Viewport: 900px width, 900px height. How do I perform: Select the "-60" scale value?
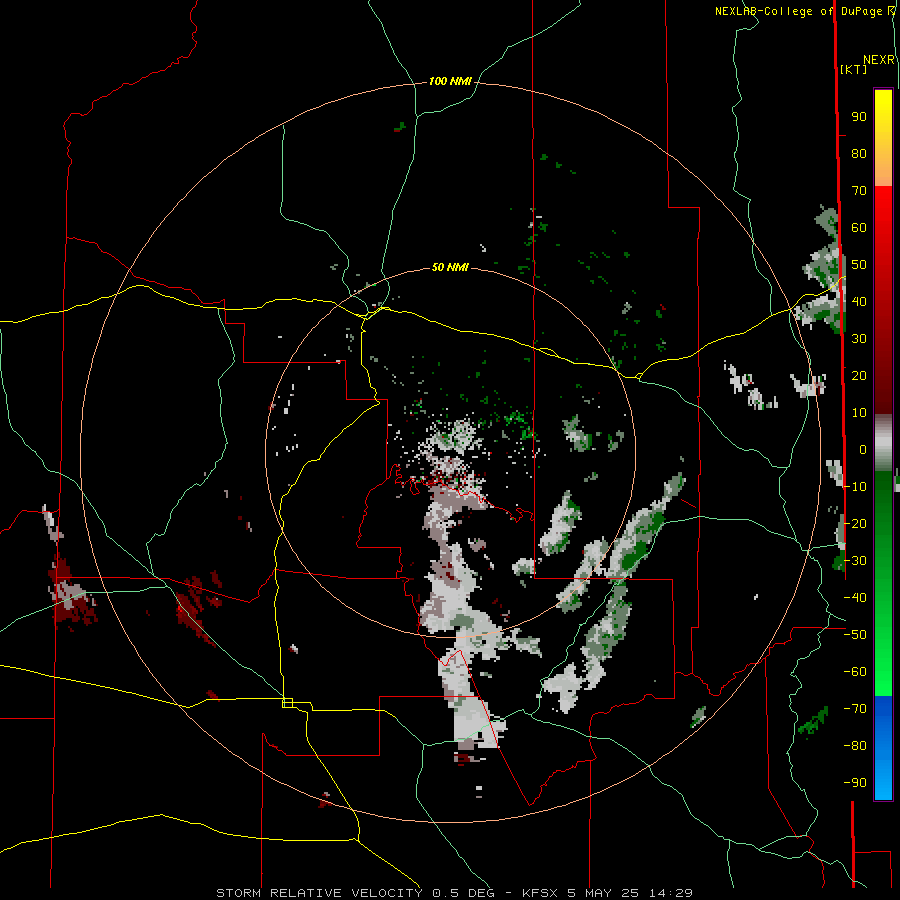[855, 672]
